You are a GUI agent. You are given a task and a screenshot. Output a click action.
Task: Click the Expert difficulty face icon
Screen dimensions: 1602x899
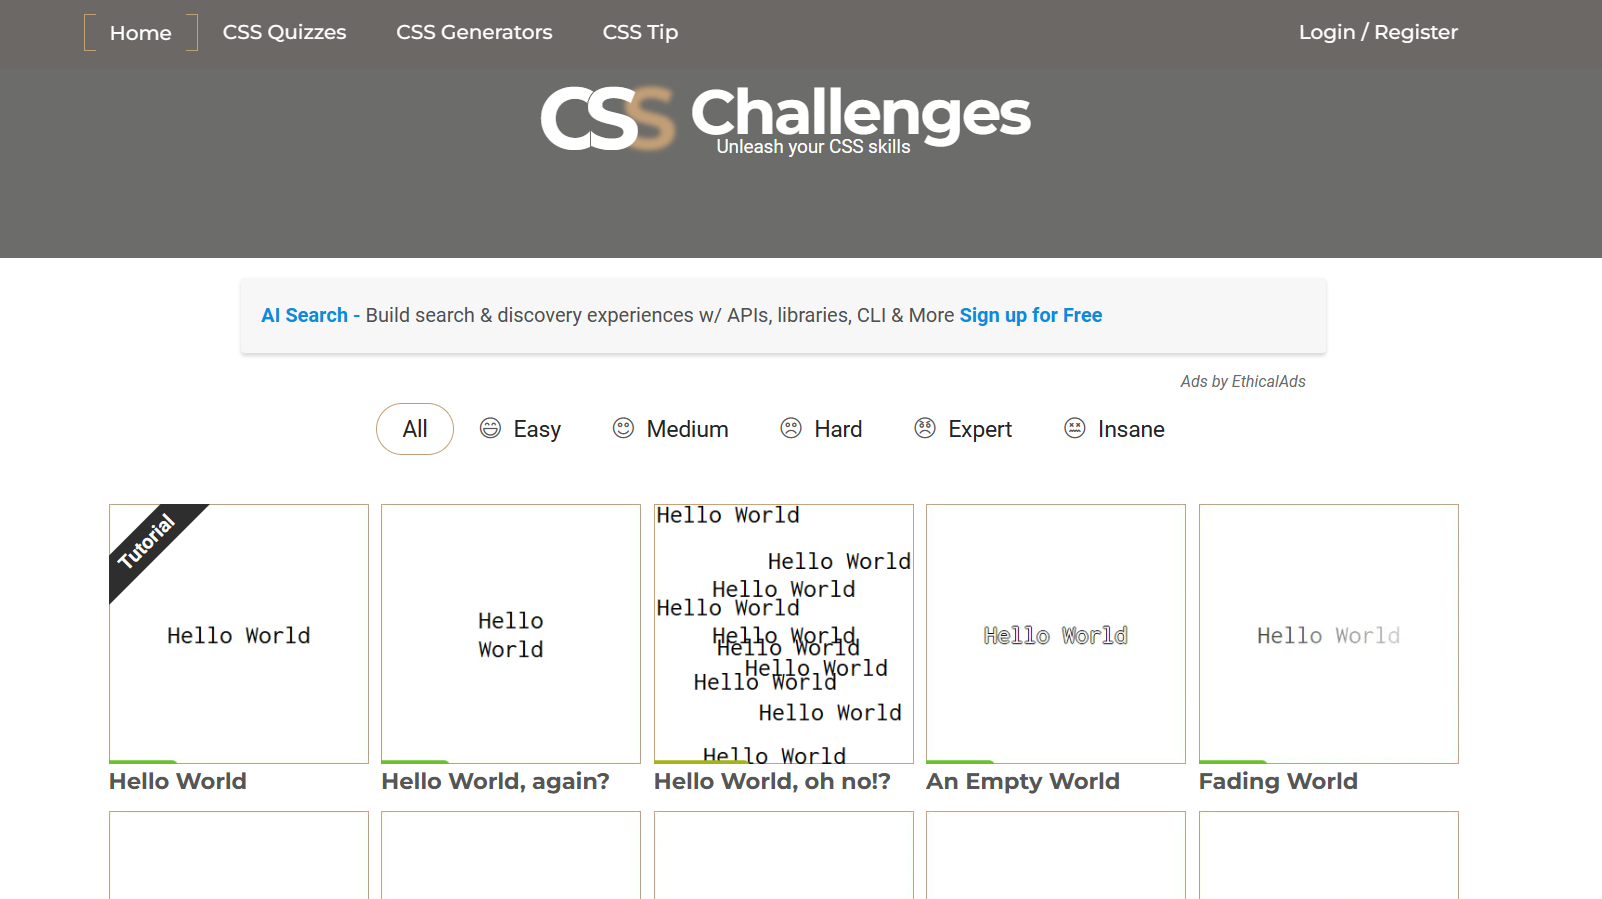coord(925,429)
